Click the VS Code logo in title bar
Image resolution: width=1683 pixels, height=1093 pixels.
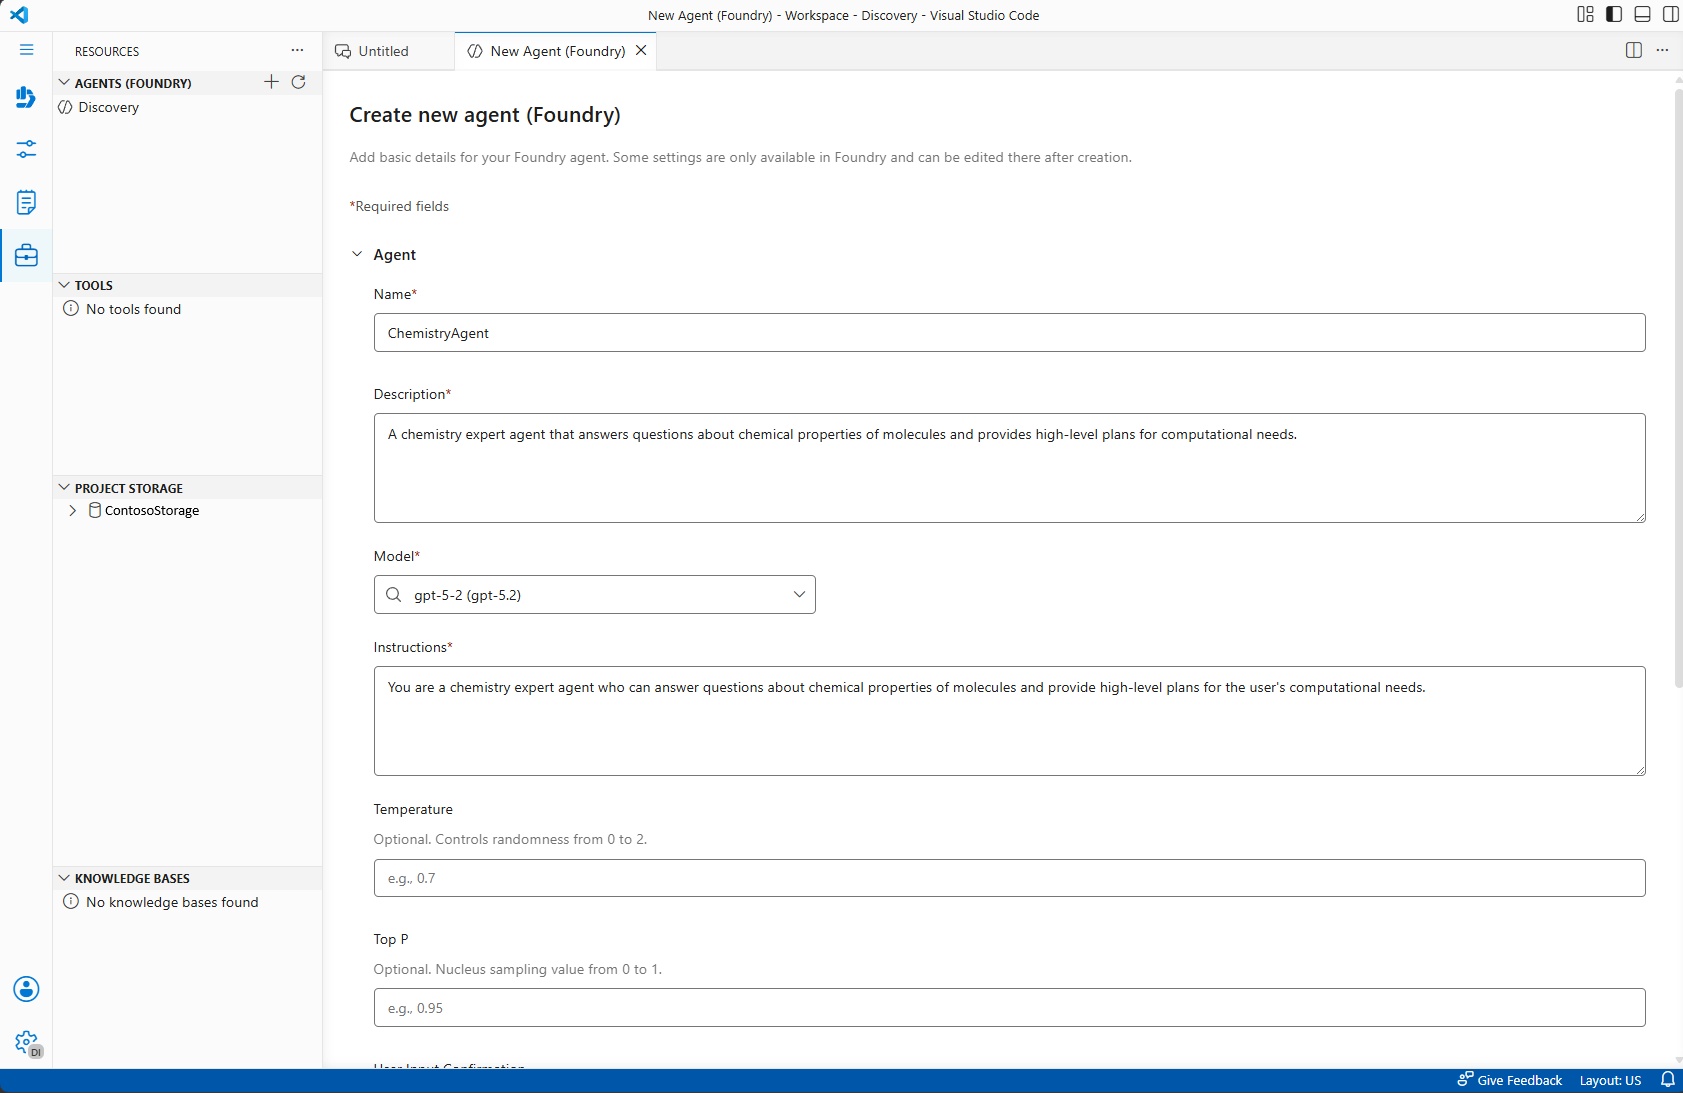pos(19,15)
